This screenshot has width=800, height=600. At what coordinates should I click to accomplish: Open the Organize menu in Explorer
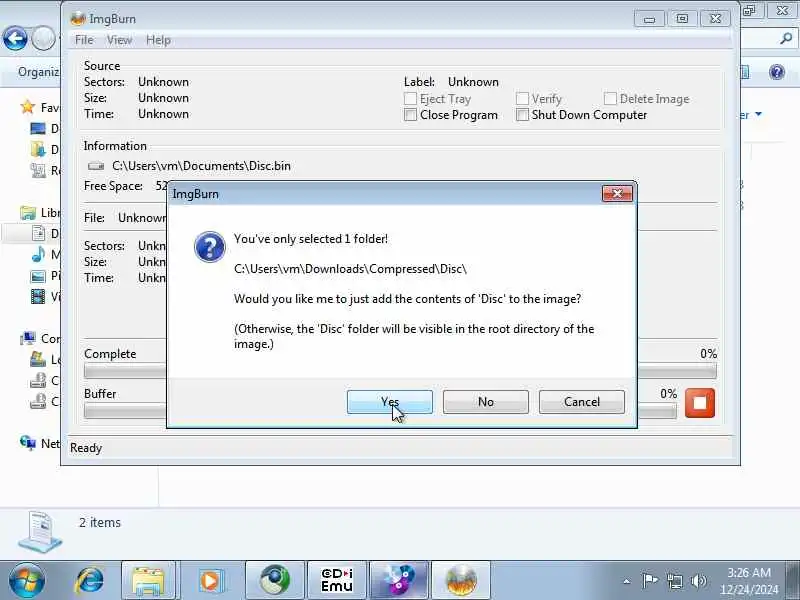coord(38,72)
